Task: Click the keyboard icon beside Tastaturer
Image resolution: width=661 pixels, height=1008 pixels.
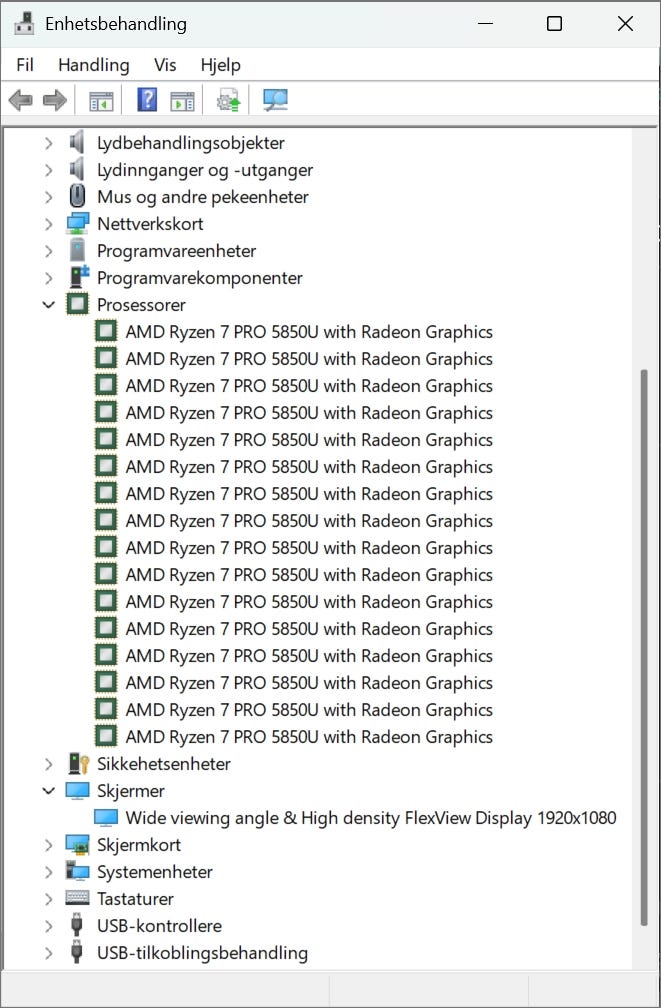Action: point(77,899)
